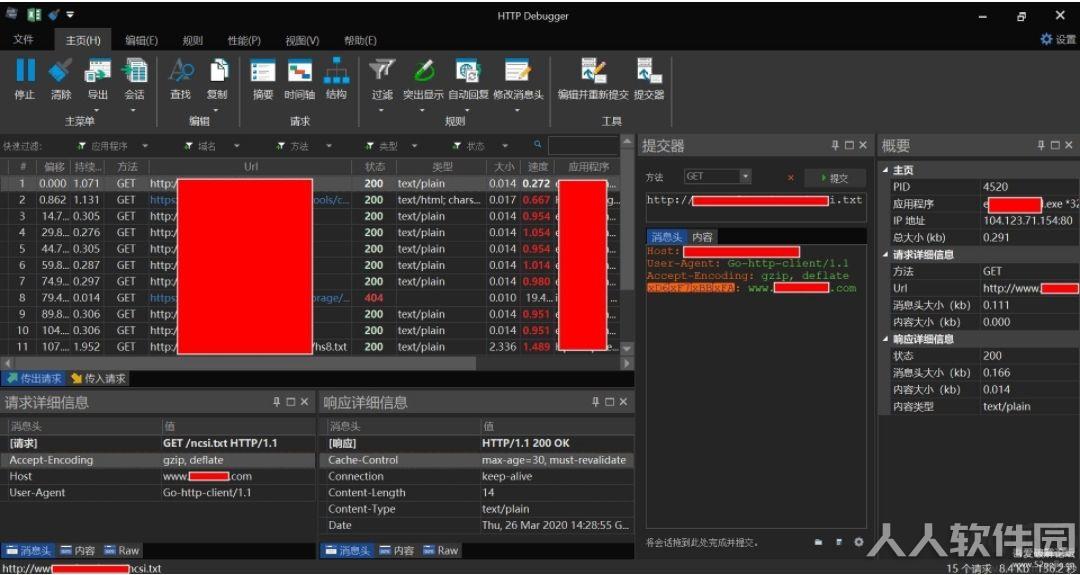Click the Excel export icon in title bar
1080x575 pixels.
pos(33,14)
